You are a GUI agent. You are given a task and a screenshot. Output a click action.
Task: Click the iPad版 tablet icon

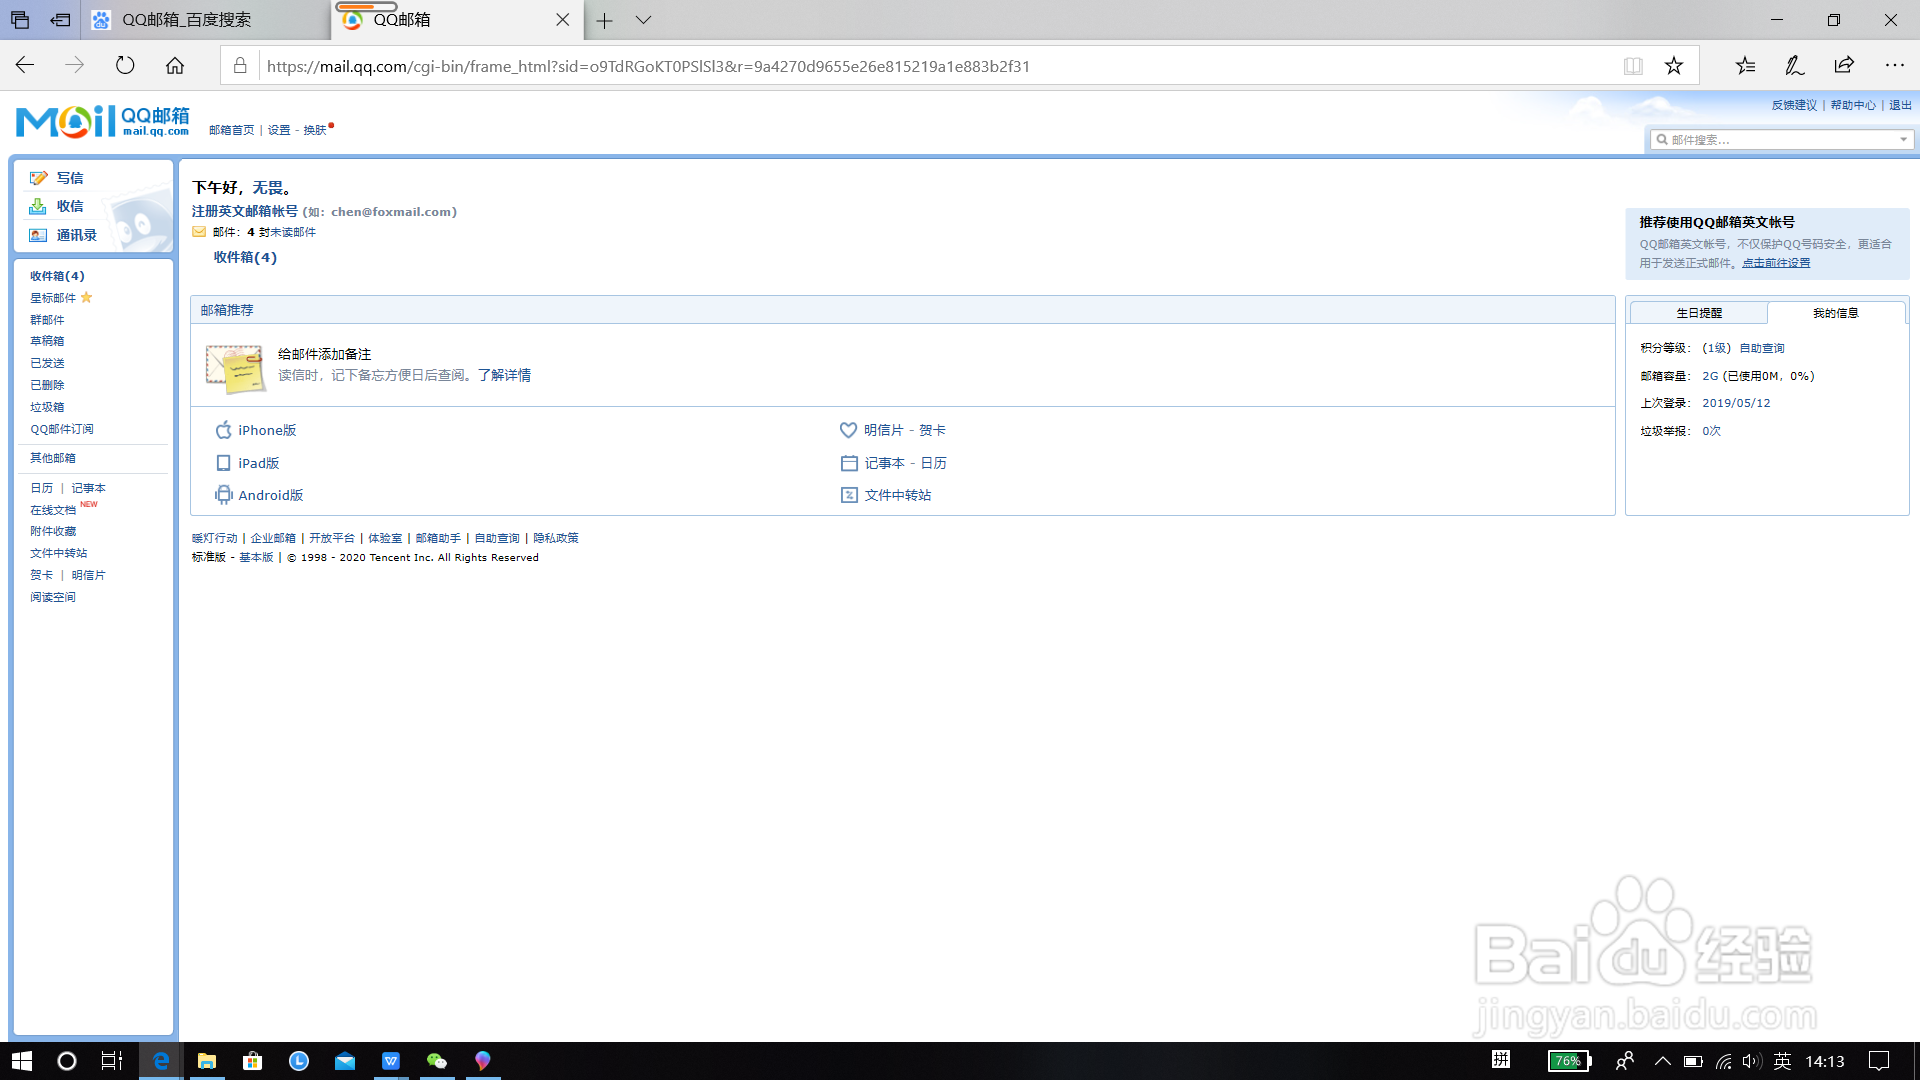point(223,463)
